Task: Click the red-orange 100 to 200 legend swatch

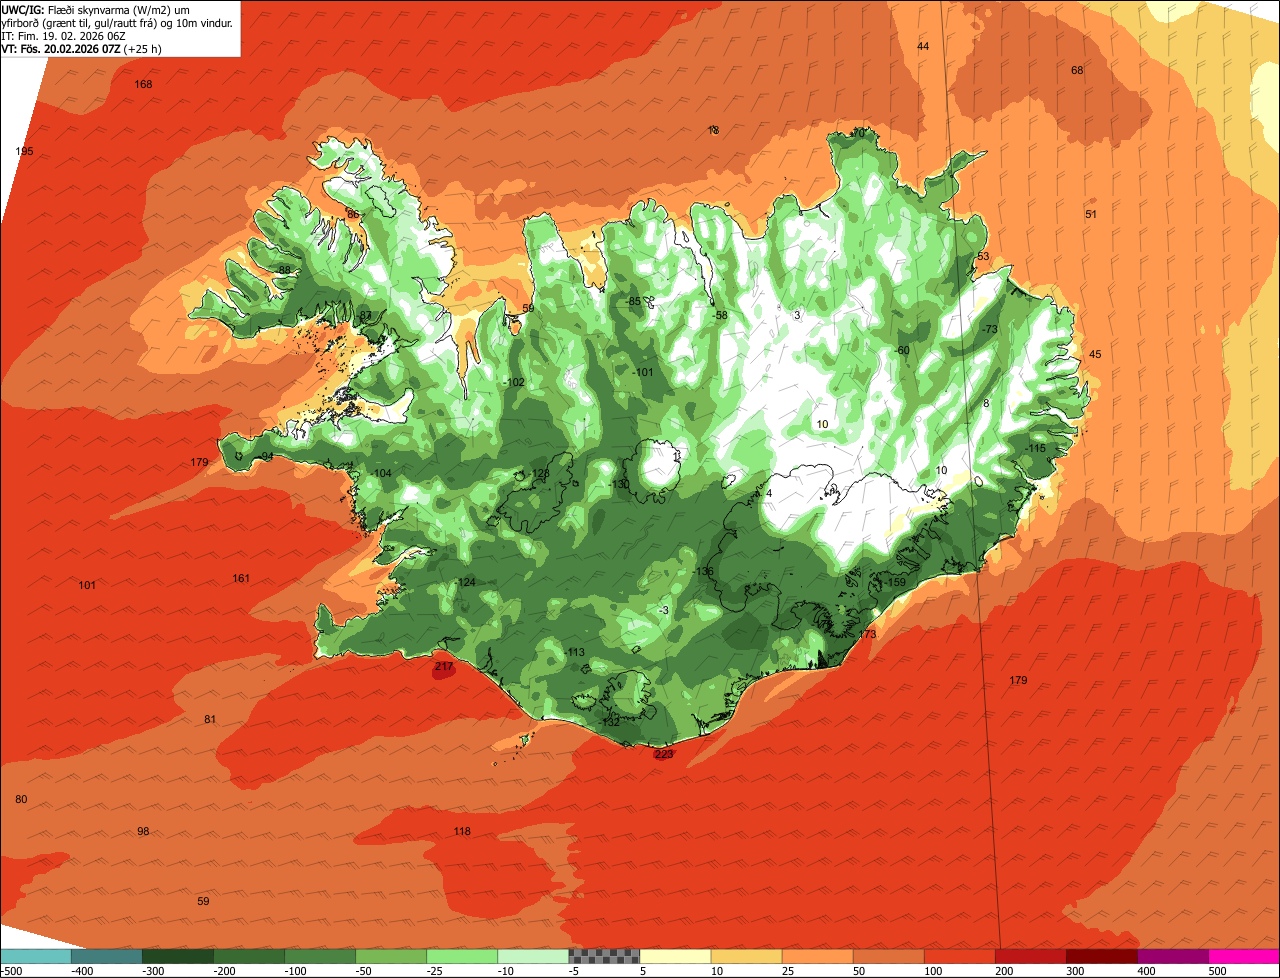Action: (959, 956)
